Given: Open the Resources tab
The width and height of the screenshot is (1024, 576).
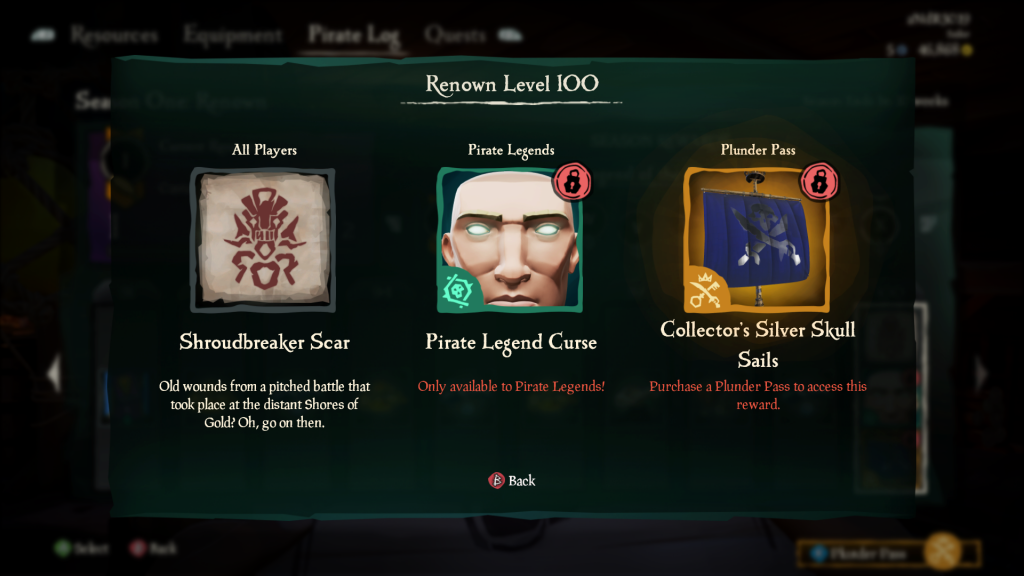Looking at the screenshot, I should pyautogui.click(x=114, y=35).
